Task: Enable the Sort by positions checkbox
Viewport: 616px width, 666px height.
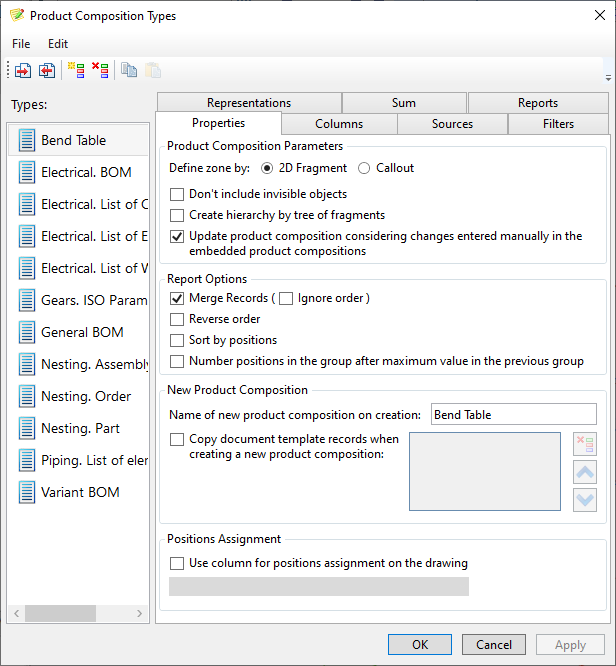Action: pos(177,340)
